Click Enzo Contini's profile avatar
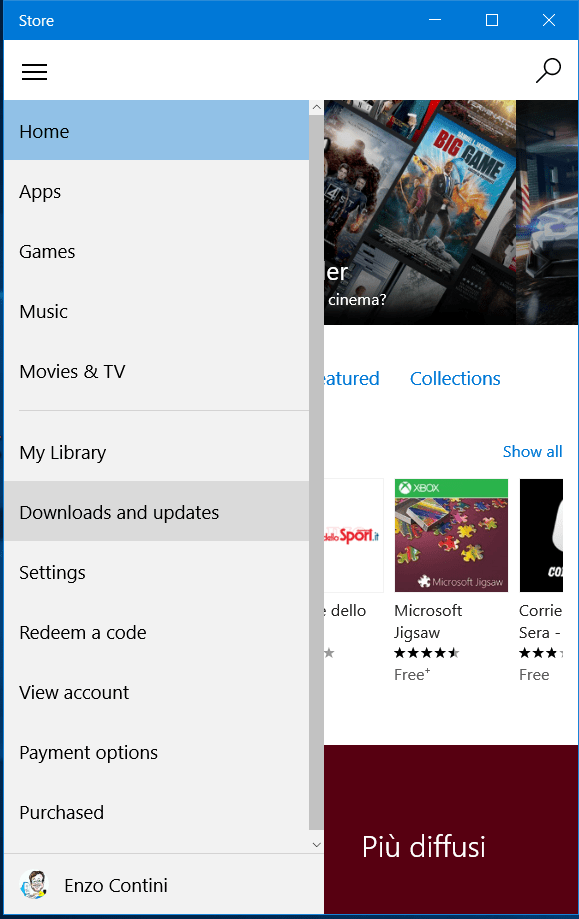 [33, 884]
